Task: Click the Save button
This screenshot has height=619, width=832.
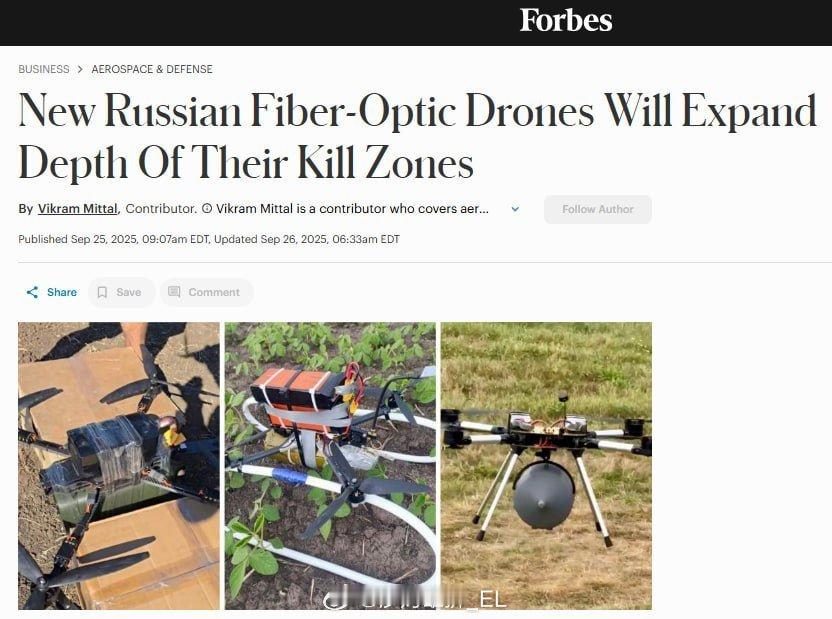Action: pos(122,292)
